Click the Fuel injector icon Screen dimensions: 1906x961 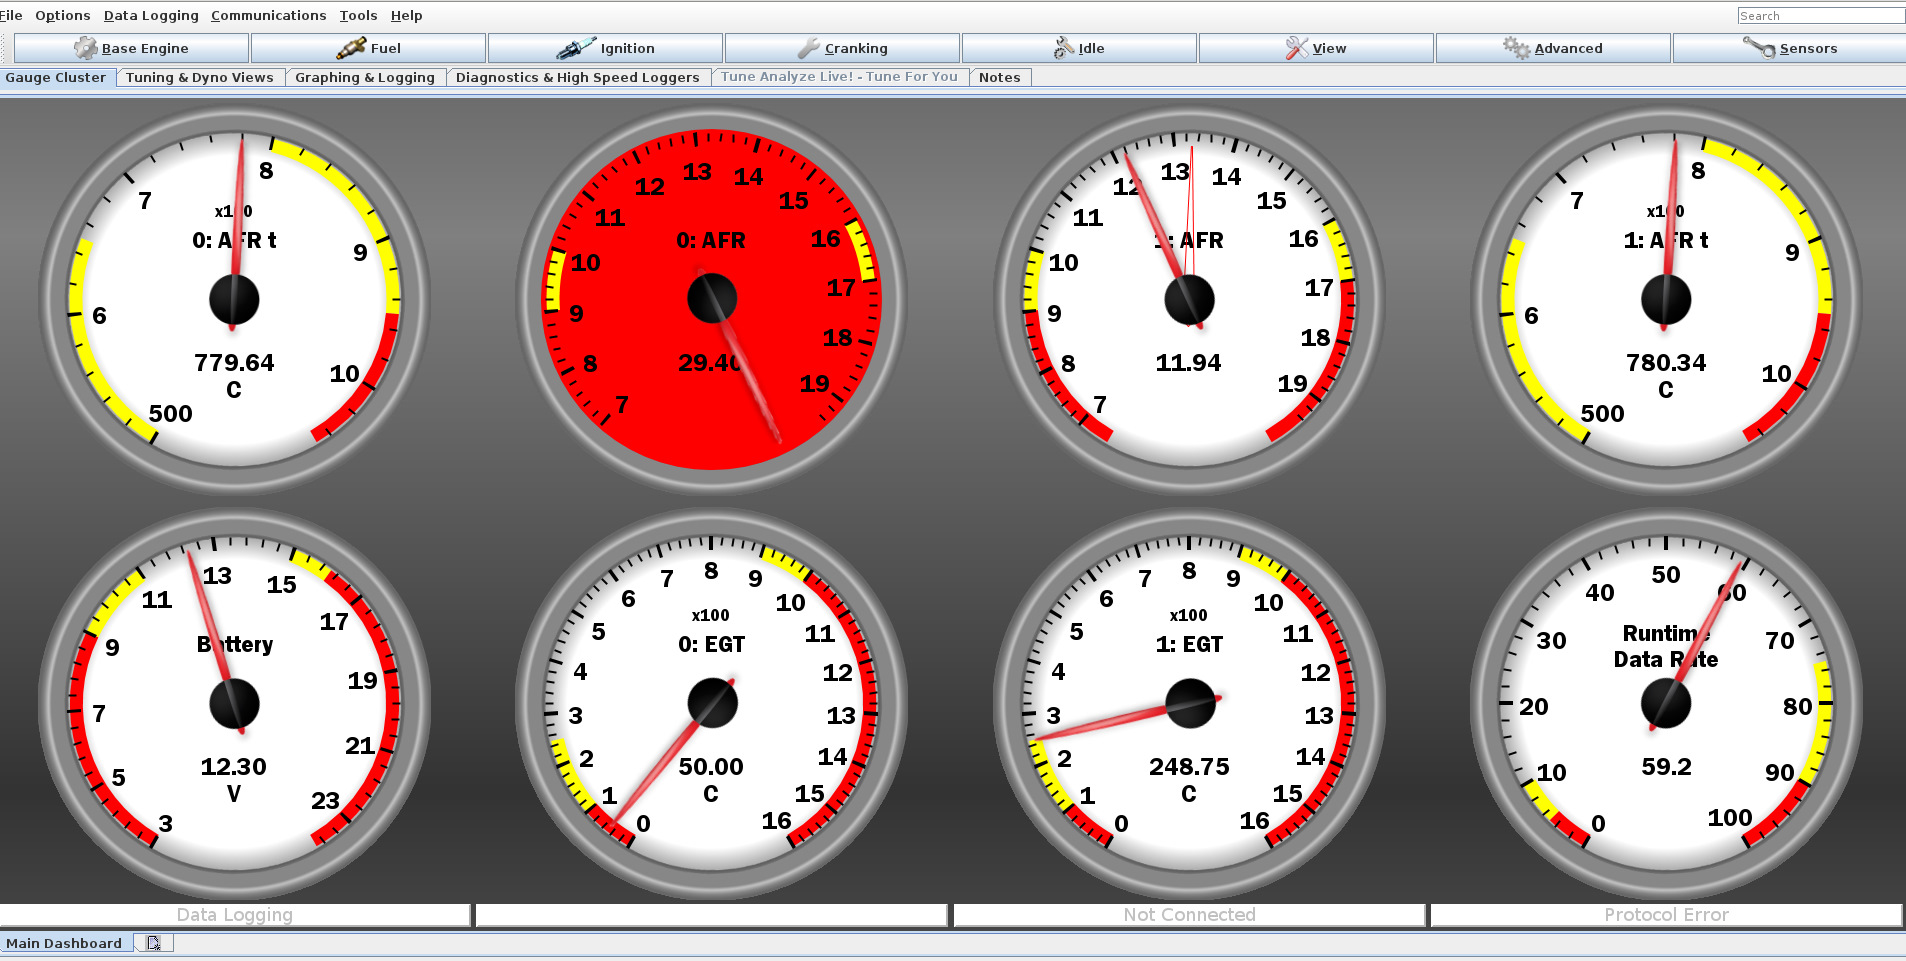(x=351, y=48)
